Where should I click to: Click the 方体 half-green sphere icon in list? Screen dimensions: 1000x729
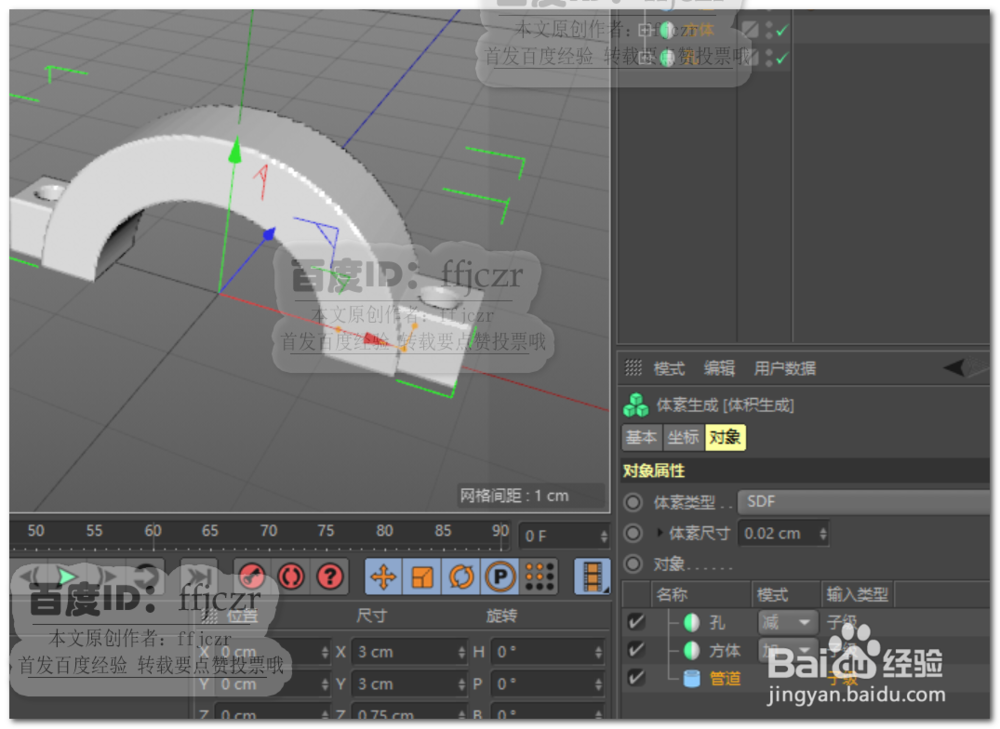coord(691,650)
